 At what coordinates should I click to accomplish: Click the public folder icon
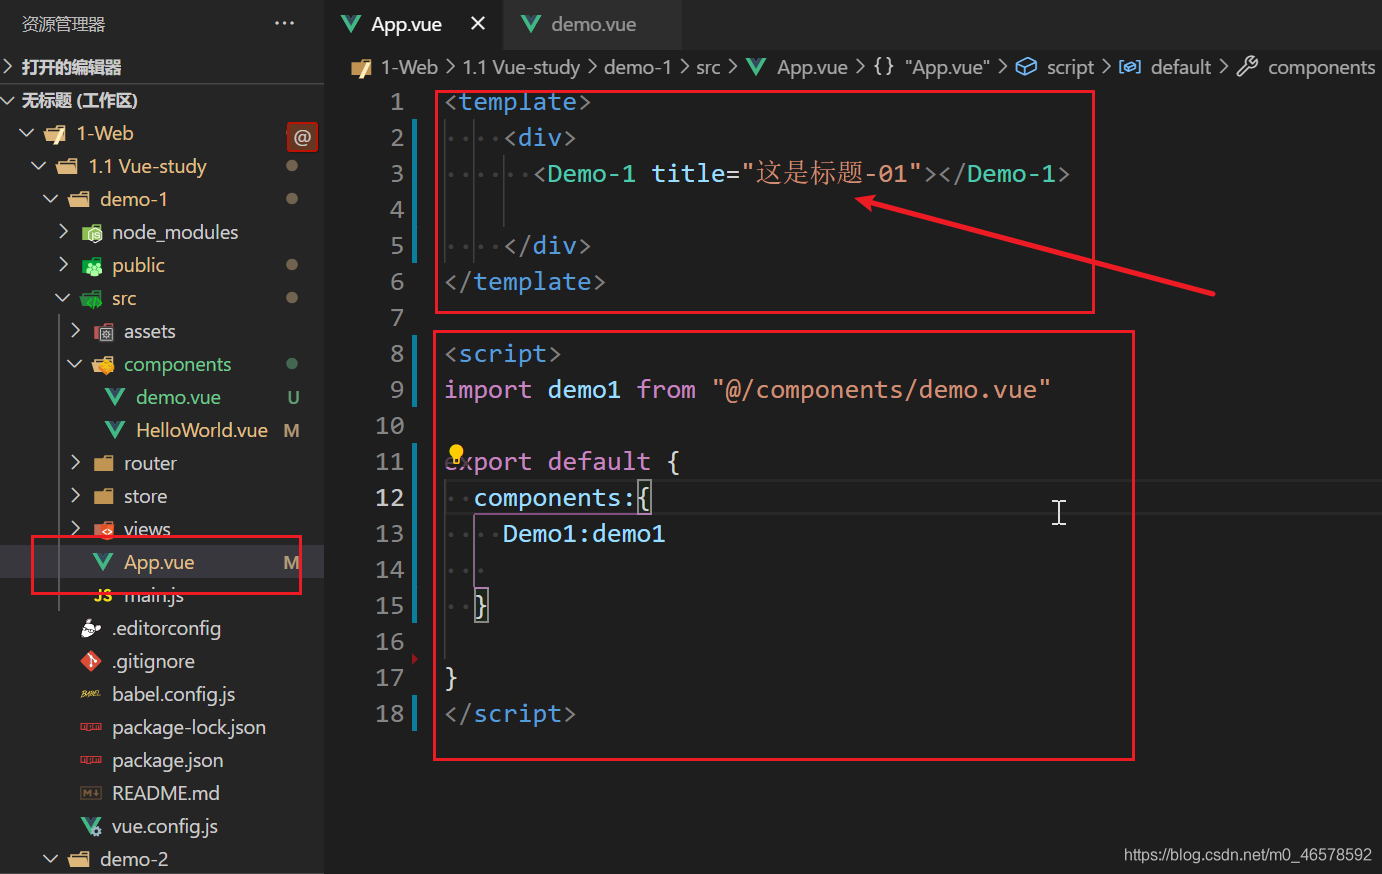[92, 266]
